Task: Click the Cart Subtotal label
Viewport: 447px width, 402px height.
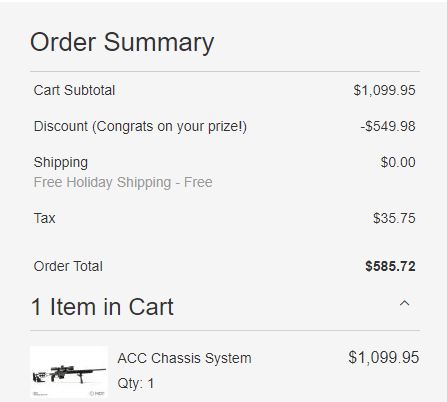Action: pos(74,90)
